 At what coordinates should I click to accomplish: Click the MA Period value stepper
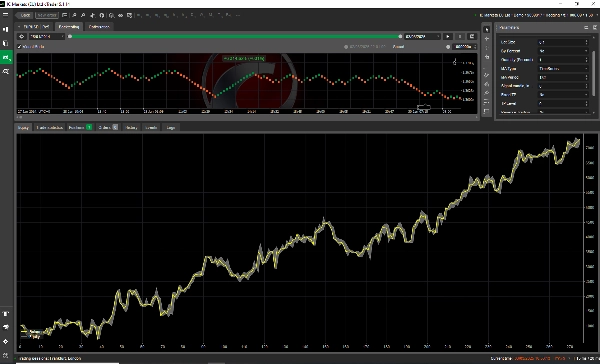pos(586,77)
